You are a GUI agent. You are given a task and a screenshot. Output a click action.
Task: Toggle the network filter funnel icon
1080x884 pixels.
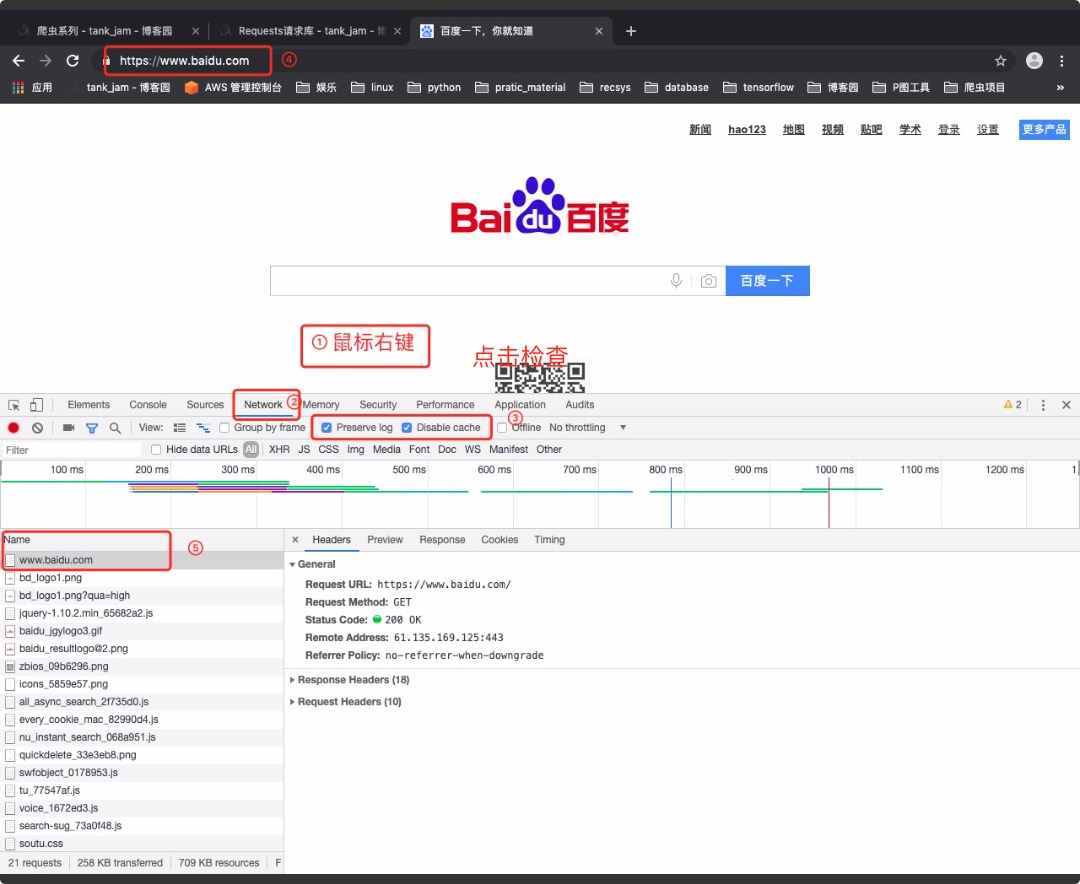pos(92,428)
